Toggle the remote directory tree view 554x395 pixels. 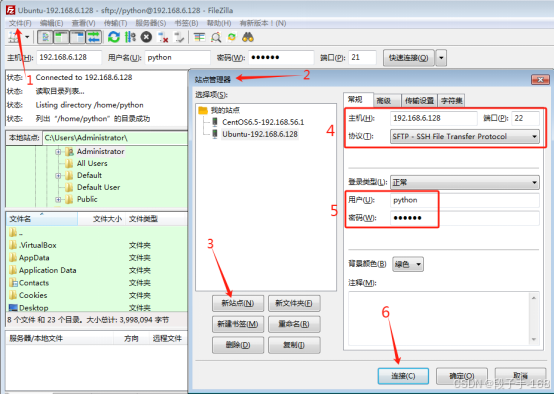pyautogui.click(x=77, y=37)
